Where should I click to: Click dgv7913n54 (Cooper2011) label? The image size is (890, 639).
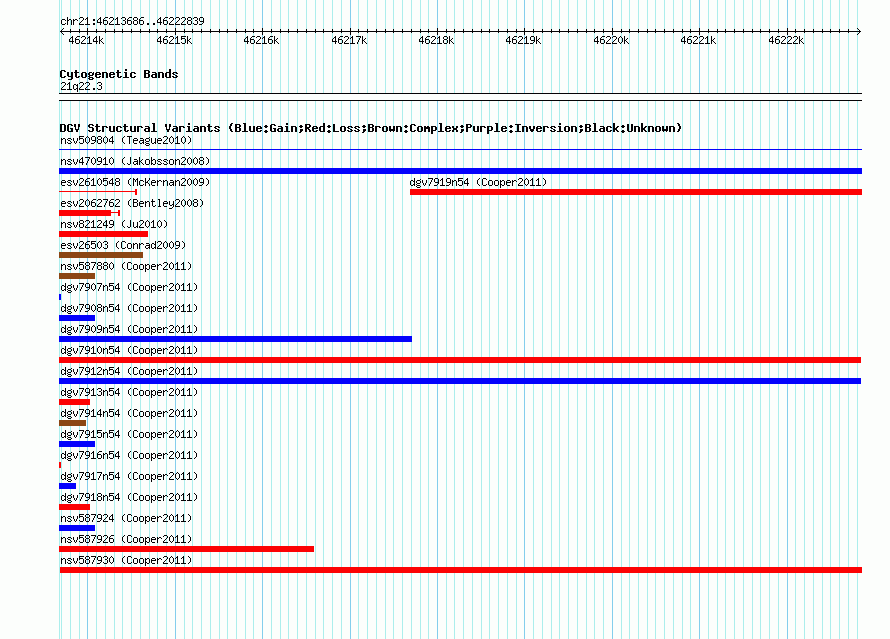(129, 392)
